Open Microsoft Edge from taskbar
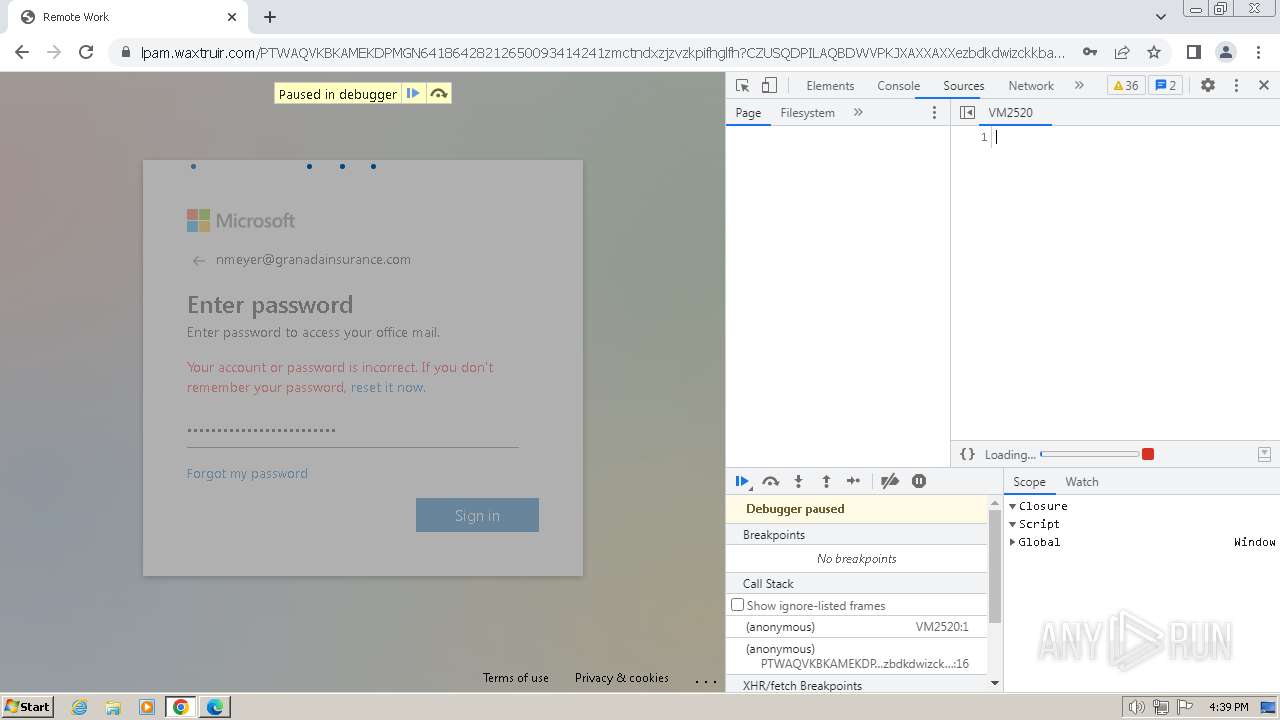This screenshot has height=720, width=1280. [214, 707]
